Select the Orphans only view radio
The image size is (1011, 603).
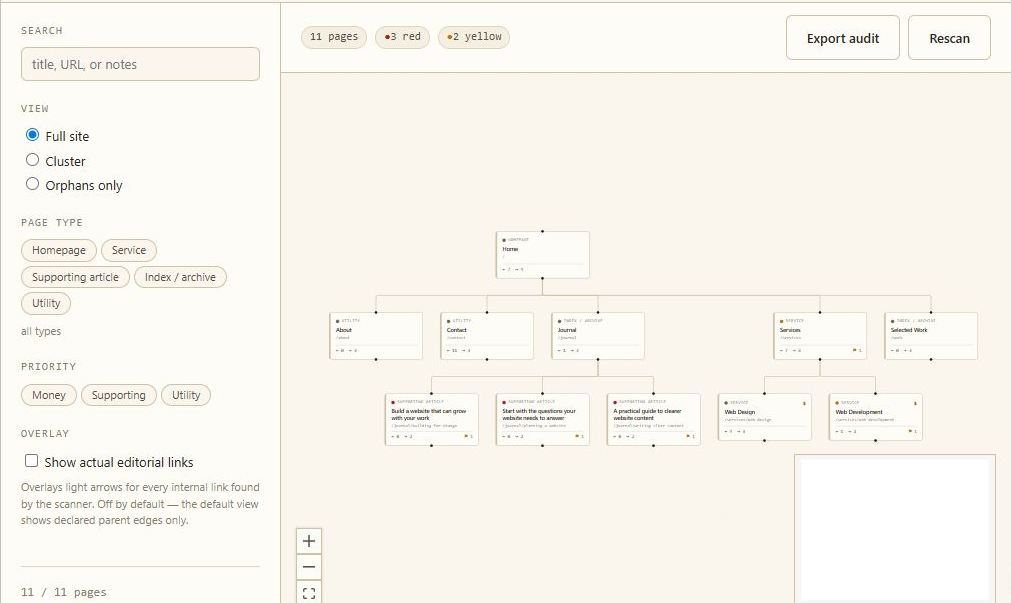(32, 184)
